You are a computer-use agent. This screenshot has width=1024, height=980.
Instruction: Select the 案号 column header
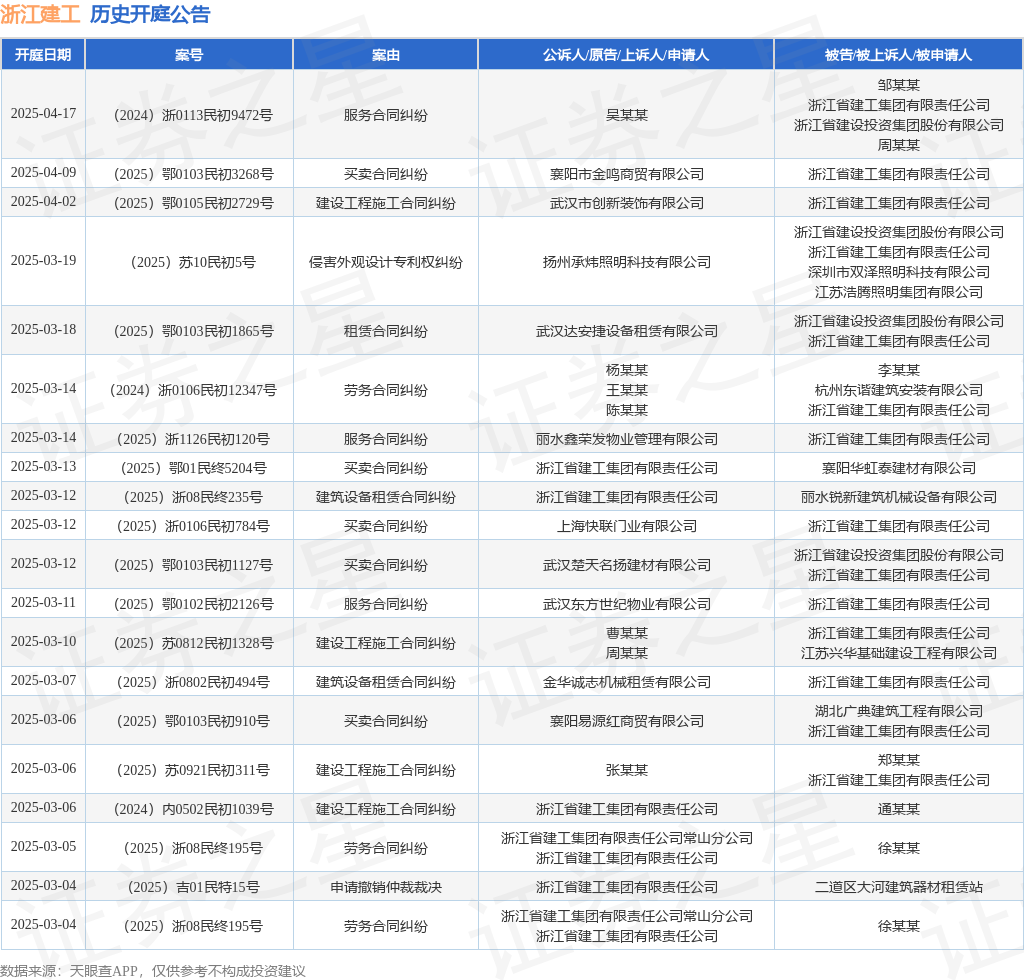[189, 55]
